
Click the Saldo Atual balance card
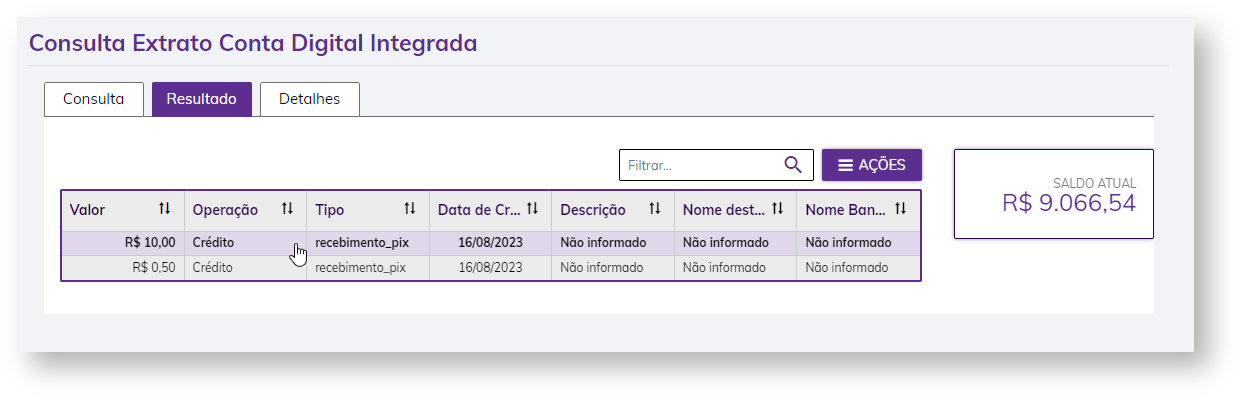tap(1053, 194)
